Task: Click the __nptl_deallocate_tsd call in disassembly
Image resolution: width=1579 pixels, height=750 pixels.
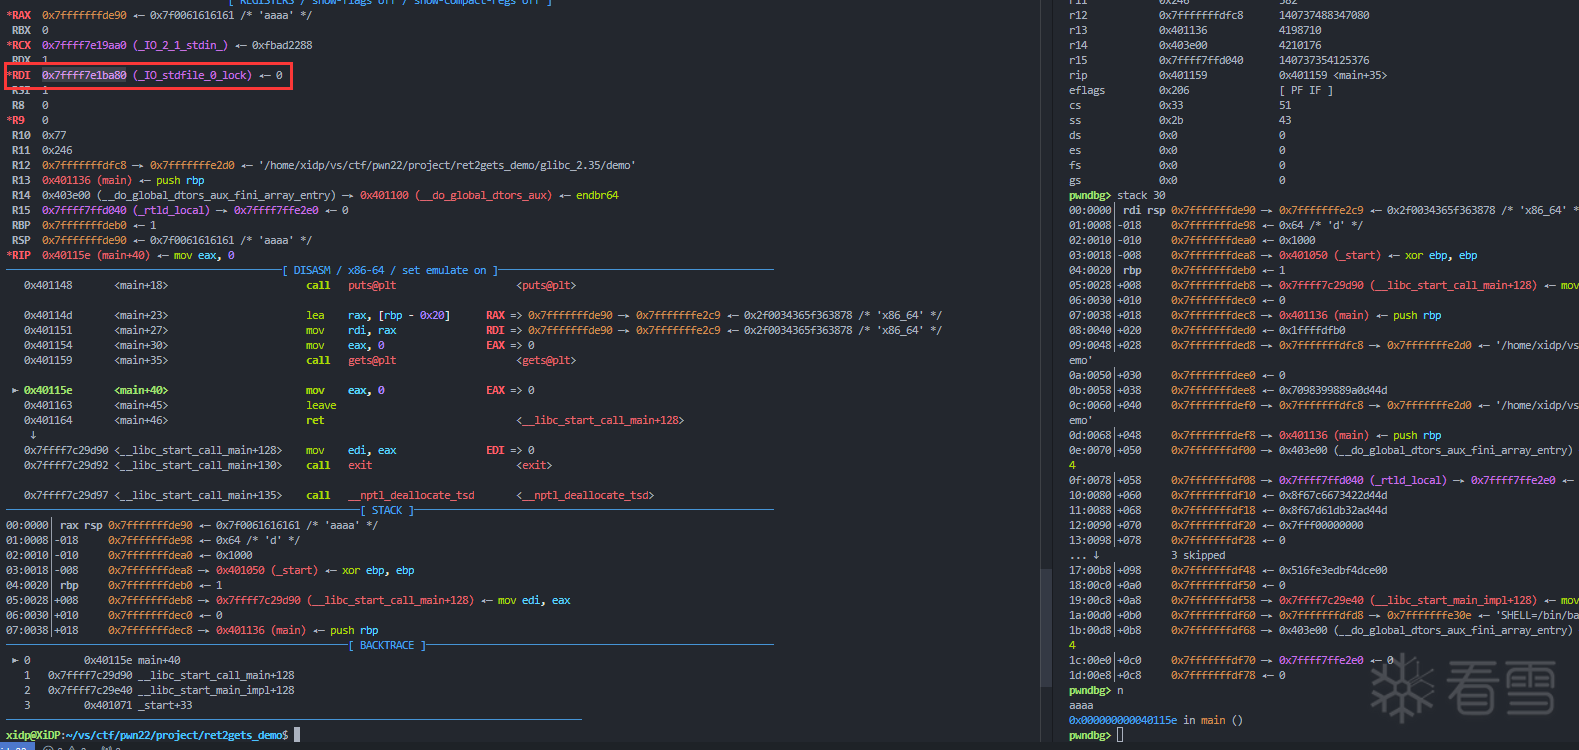Action: coord(410,495)
